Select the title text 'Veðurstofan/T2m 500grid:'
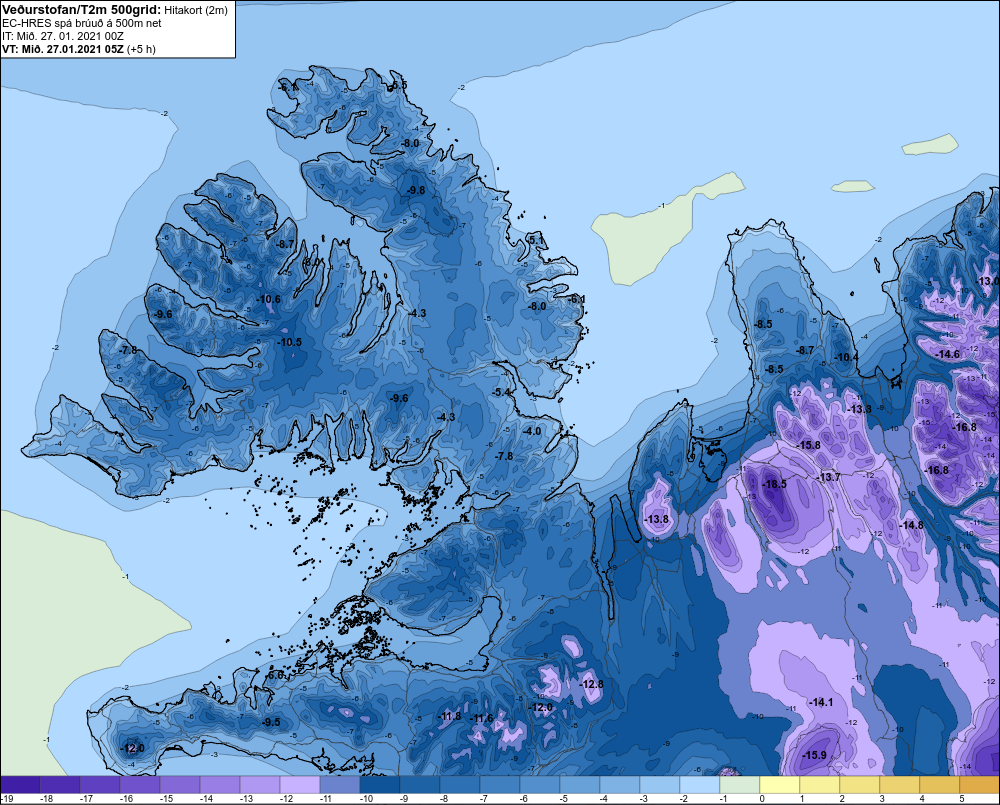 point(81,10)
